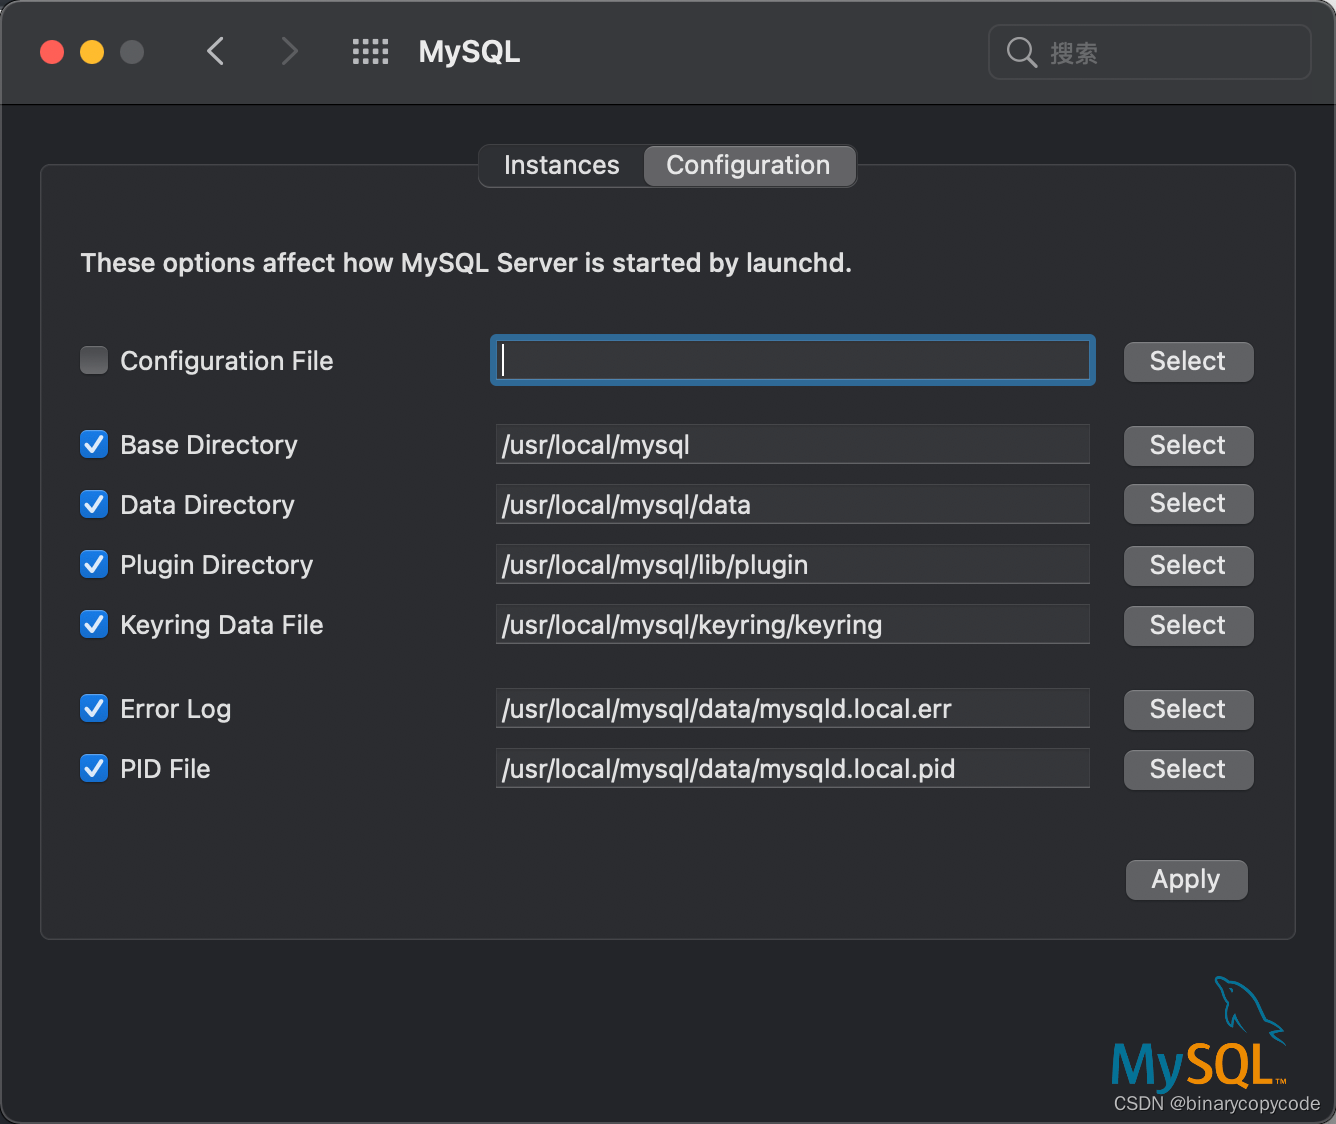This screenshot has width=1336, height=1124.
Task: Click the "Plugin Directory" label text
Action: (x=217, y=565)
